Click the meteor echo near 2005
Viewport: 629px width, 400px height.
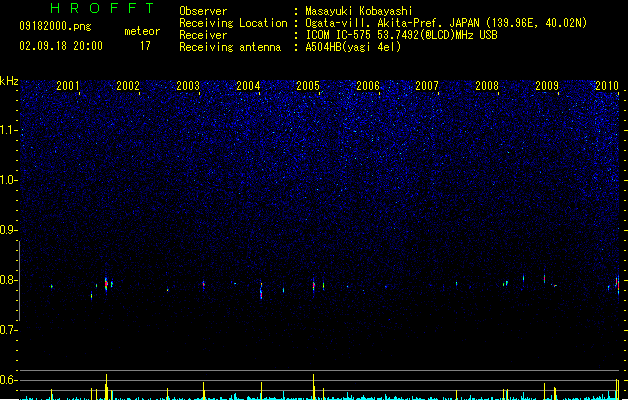(x=314, y=285)
